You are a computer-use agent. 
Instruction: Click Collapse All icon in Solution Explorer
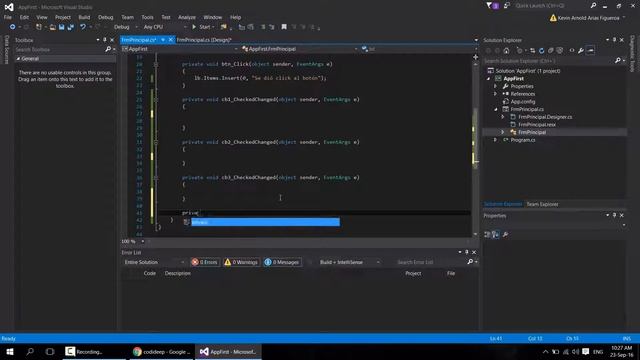(x=551, y=51)
